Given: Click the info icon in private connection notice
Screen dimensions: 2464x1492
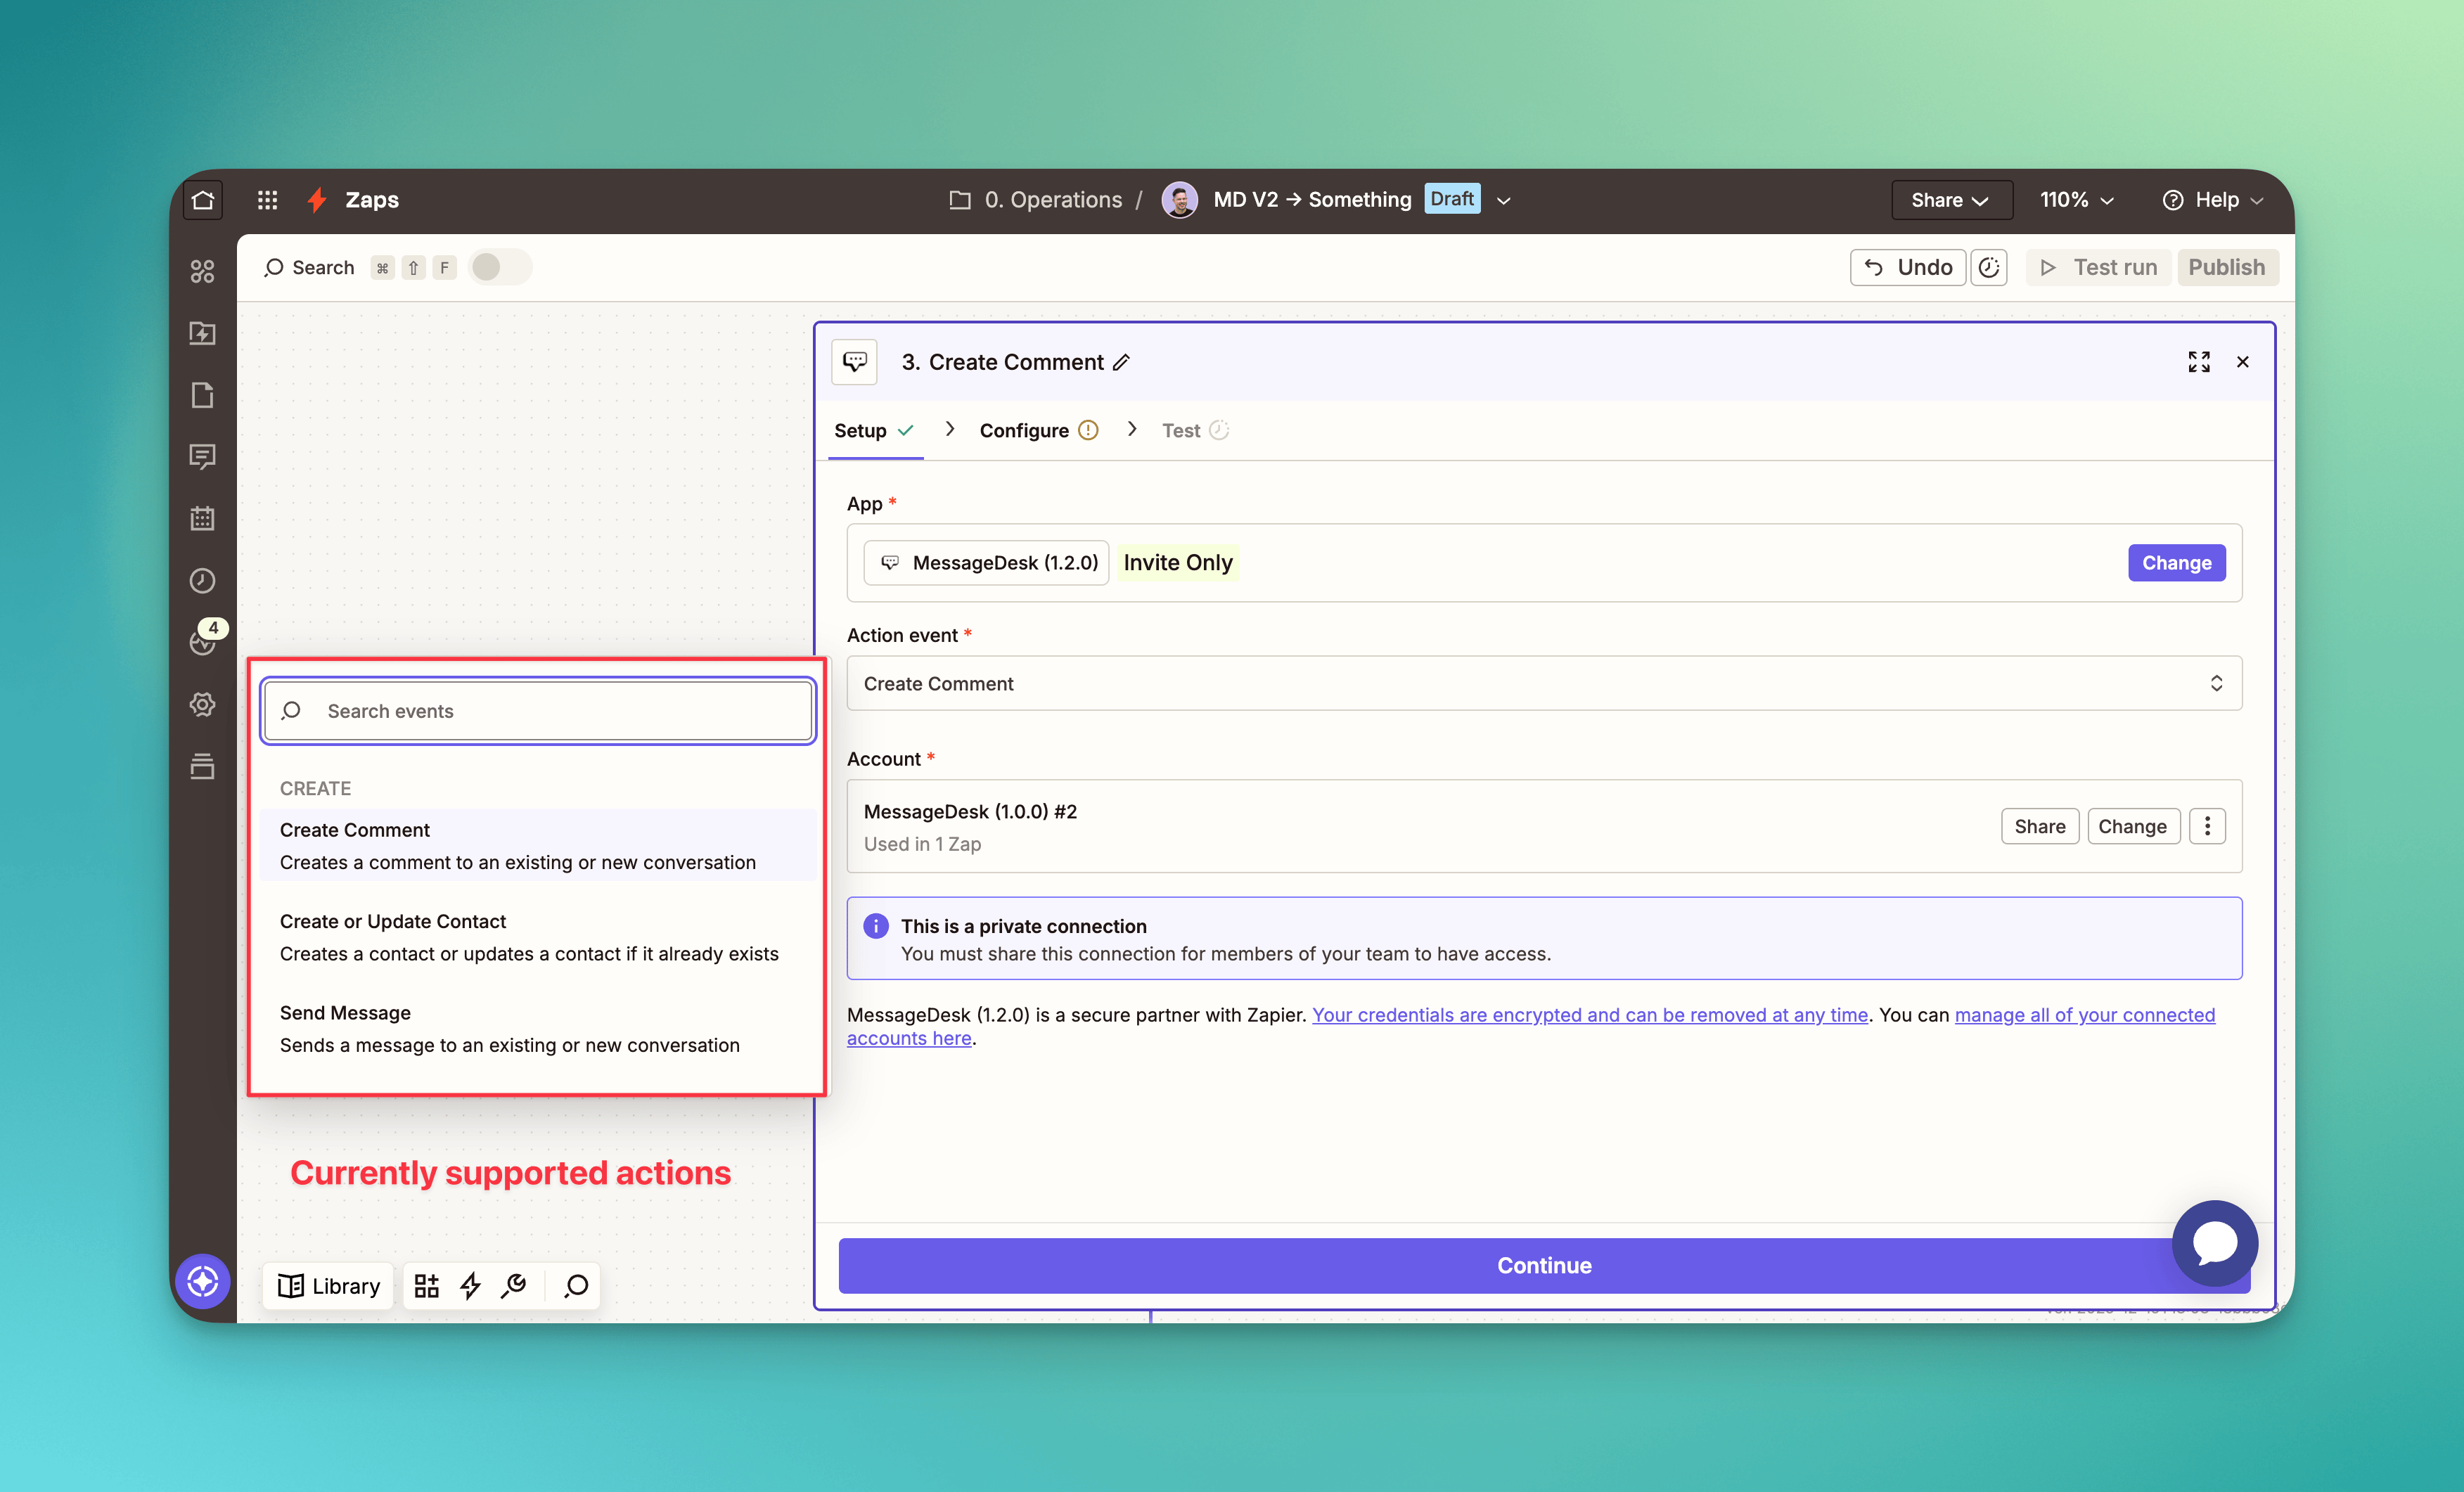Looking at the screenshot, I should coord(876,926).
